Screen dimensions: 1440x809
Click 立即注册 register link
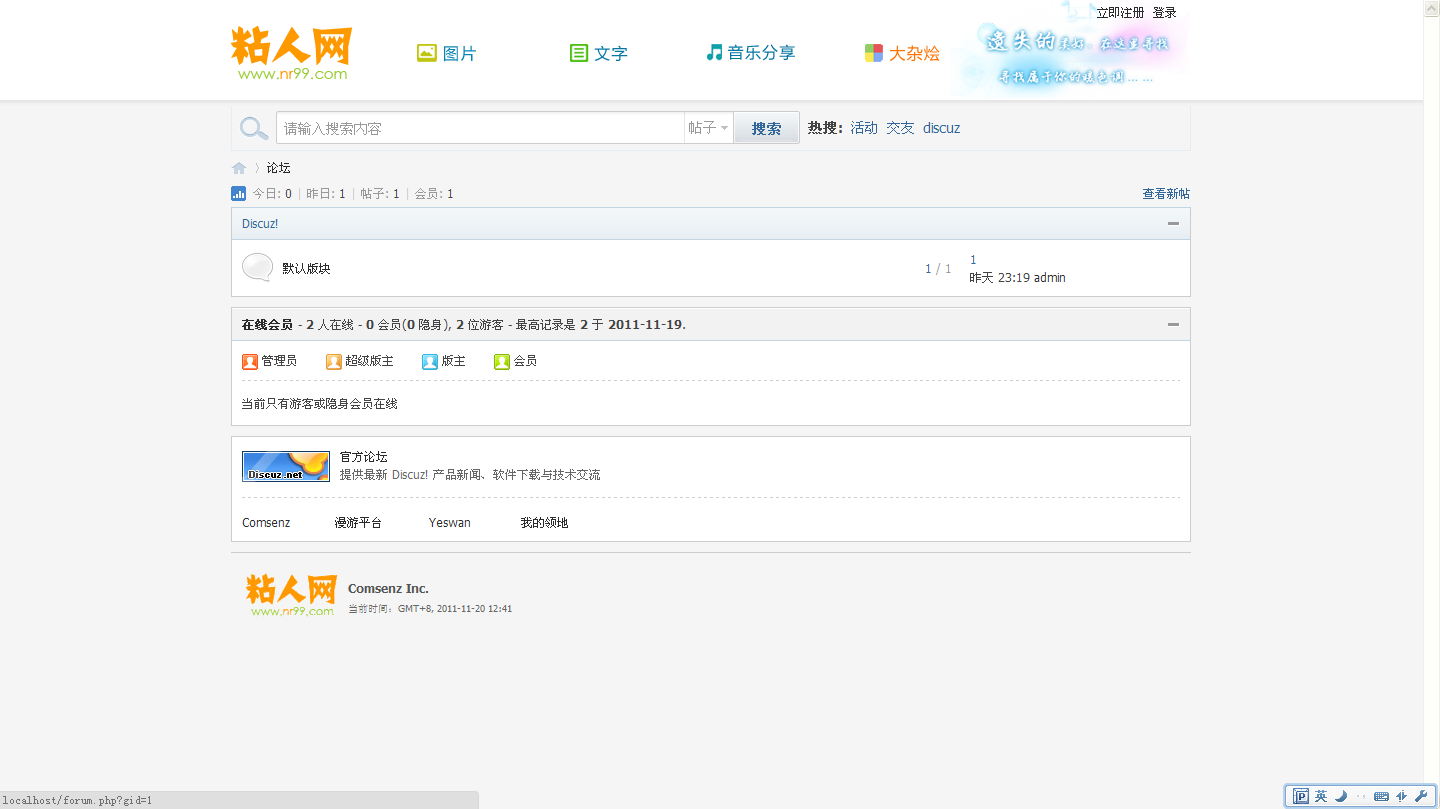tap(1120, 13)
